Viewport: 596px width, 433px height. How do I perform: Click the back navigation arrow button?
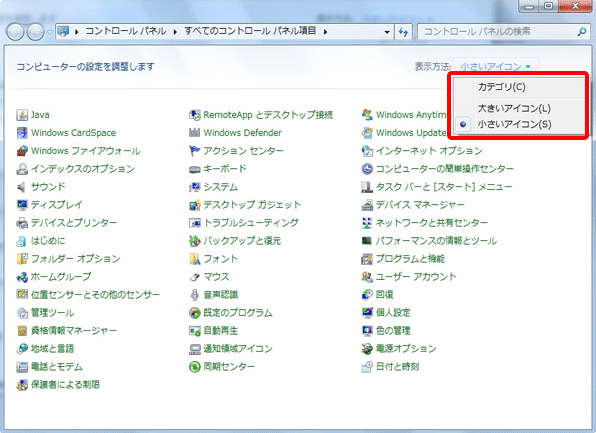[15, 32]
